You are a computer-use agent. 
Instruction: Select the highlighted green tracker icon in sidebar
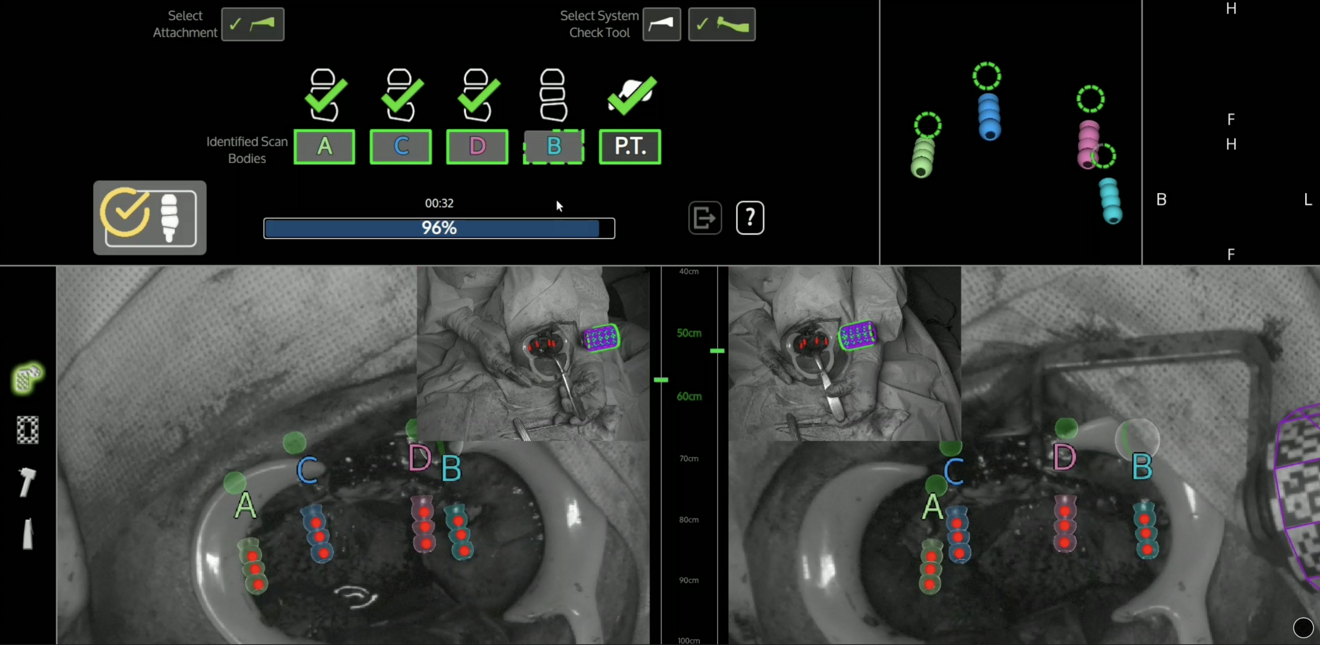tap(28, 378)
